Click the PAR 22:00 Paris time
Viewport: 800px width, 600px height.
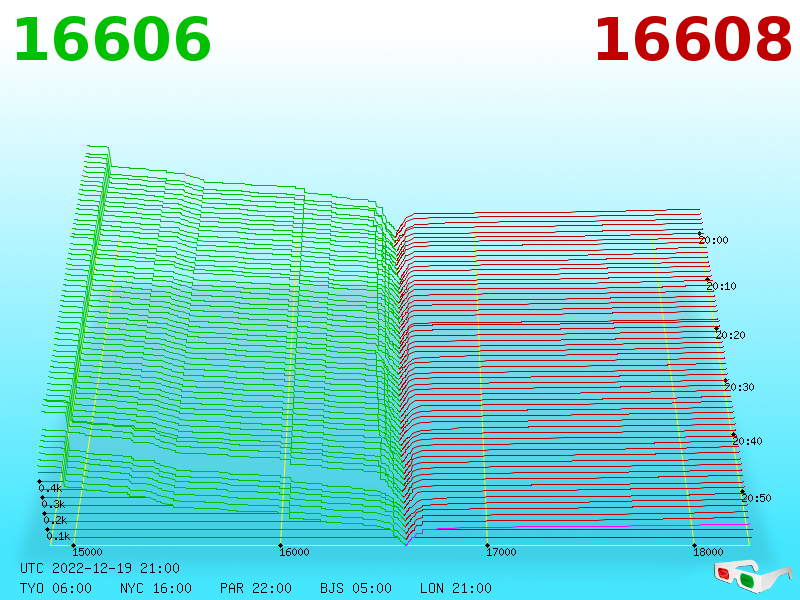pos(256,588)
